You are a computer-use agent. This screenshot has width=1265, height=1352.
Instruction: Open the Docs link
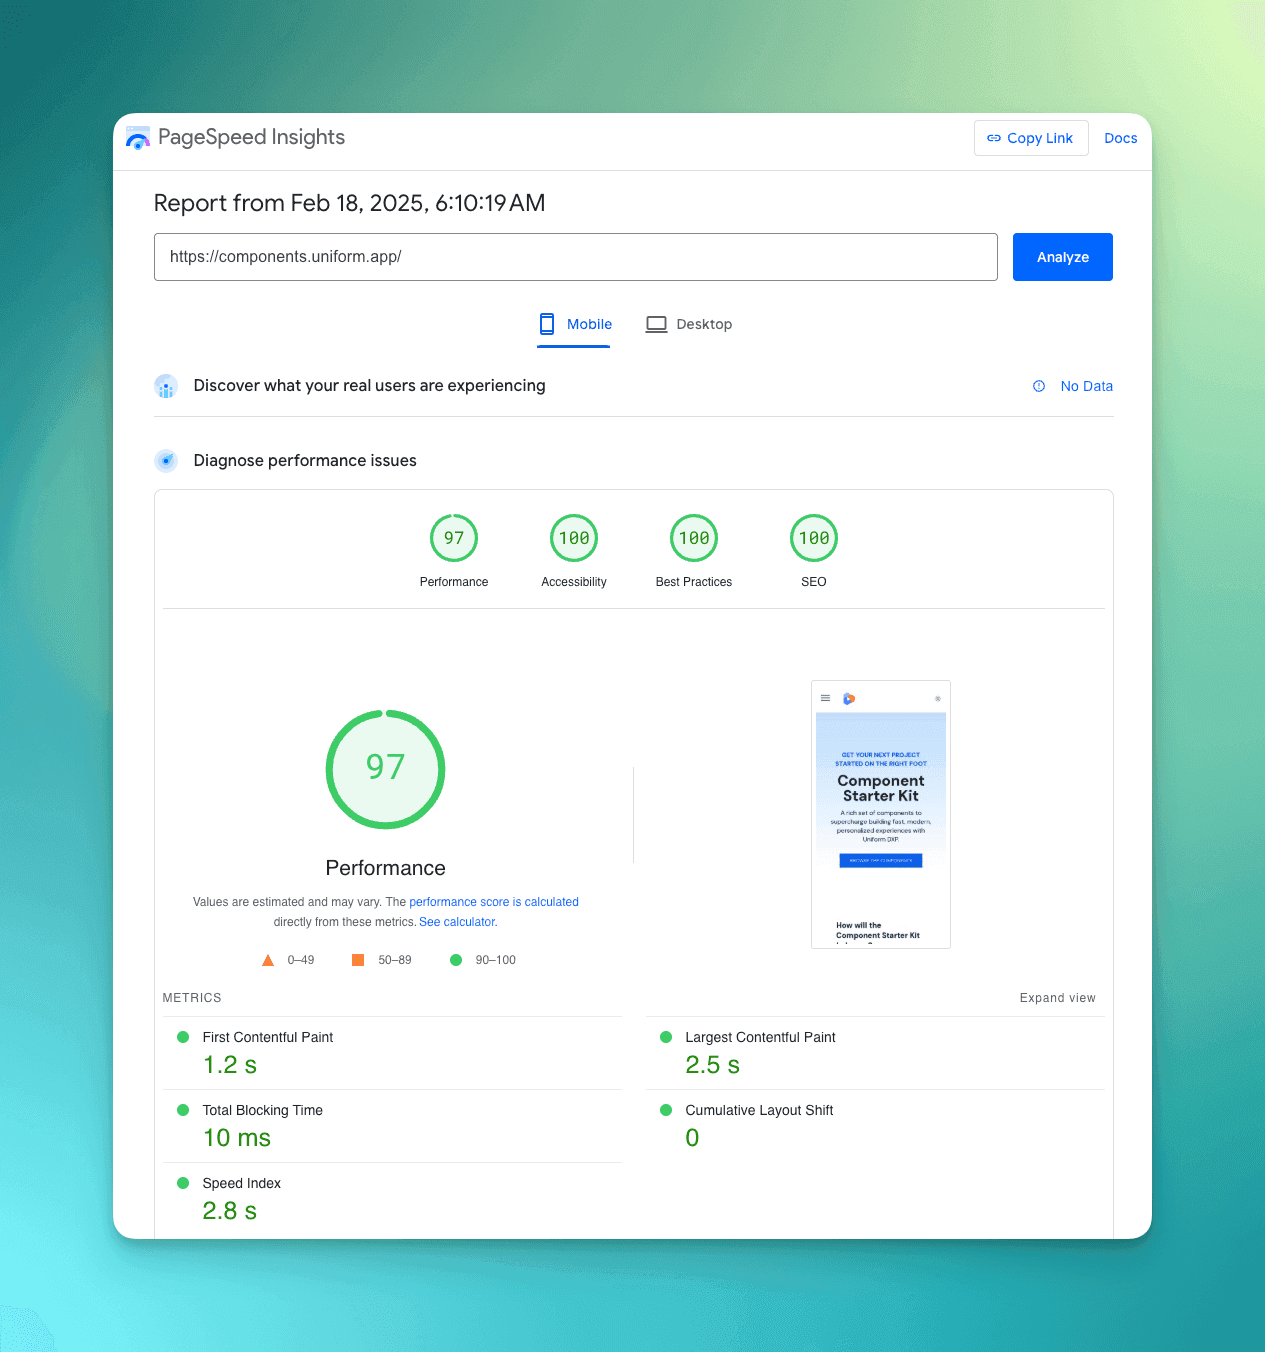(x=1120, y=138)
